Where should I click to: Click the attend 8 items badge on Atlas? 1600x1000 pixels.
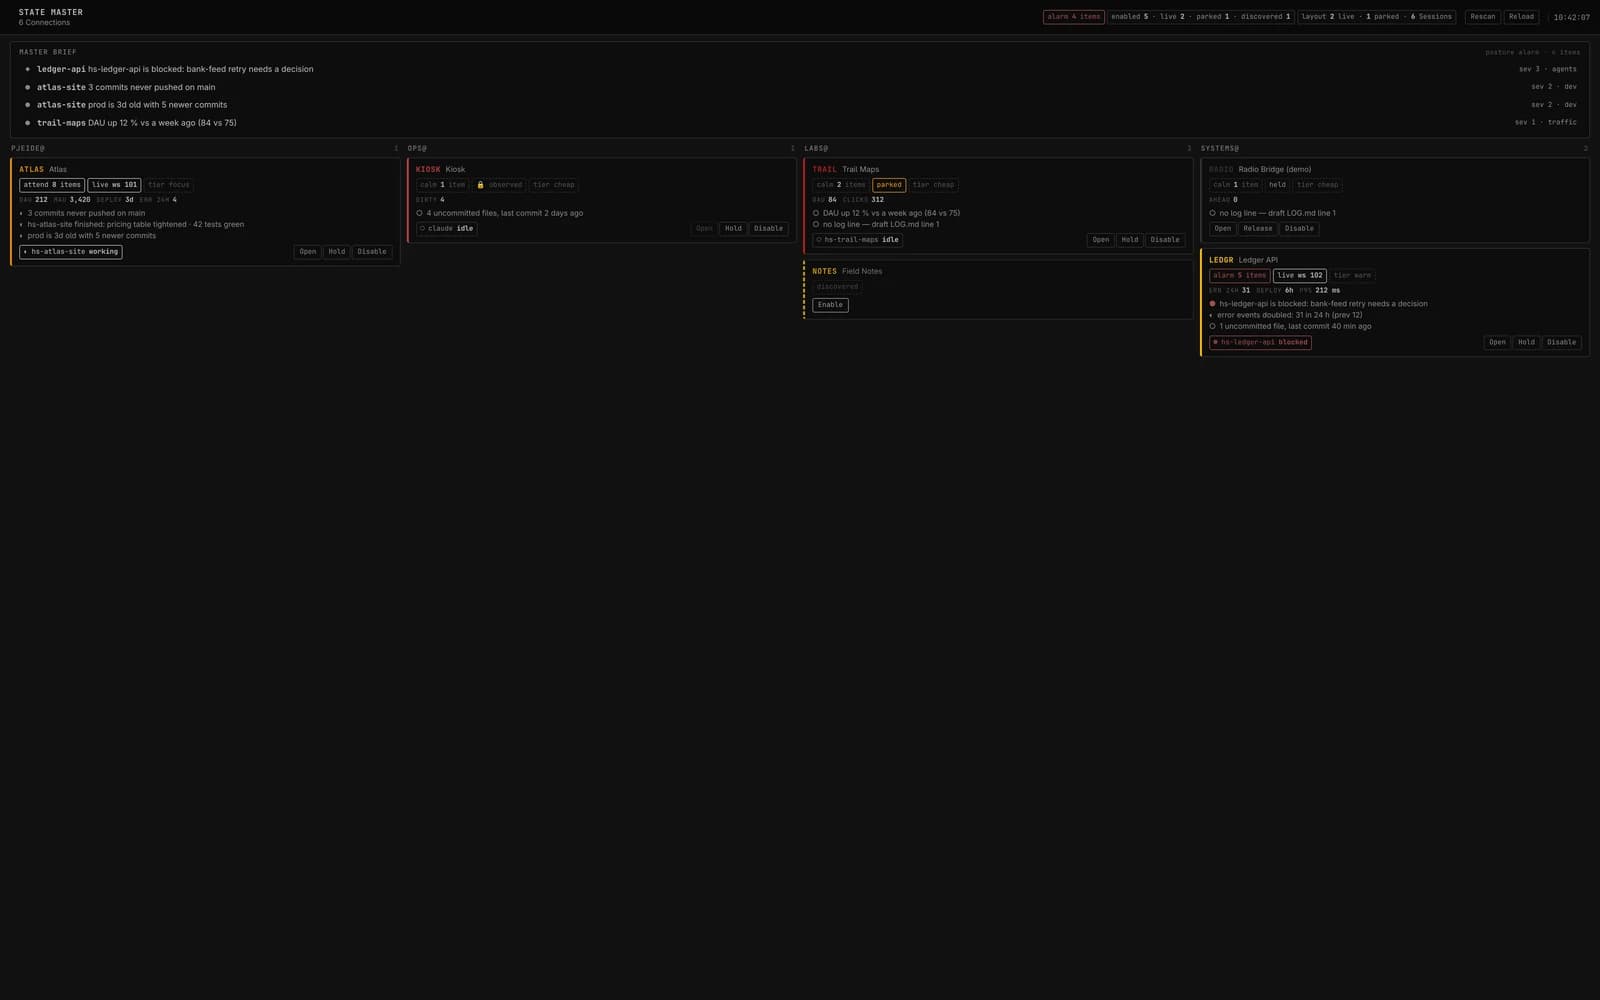pos(52,185)
